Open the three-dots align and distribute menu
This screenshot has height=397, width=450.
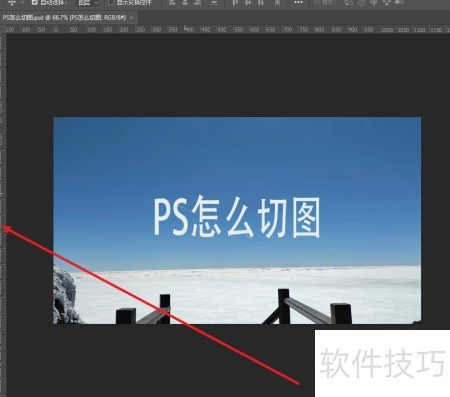click(298, 2)
